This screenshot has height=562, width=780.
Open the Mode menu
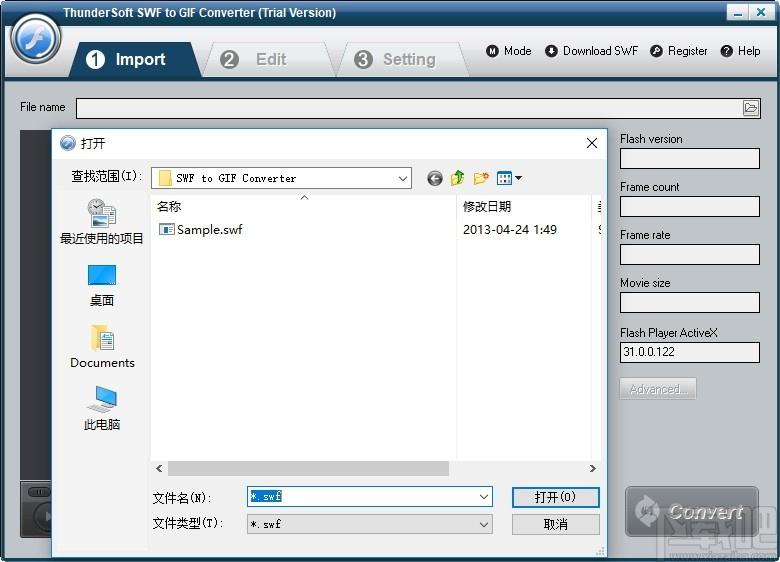(x=508, y=51)
